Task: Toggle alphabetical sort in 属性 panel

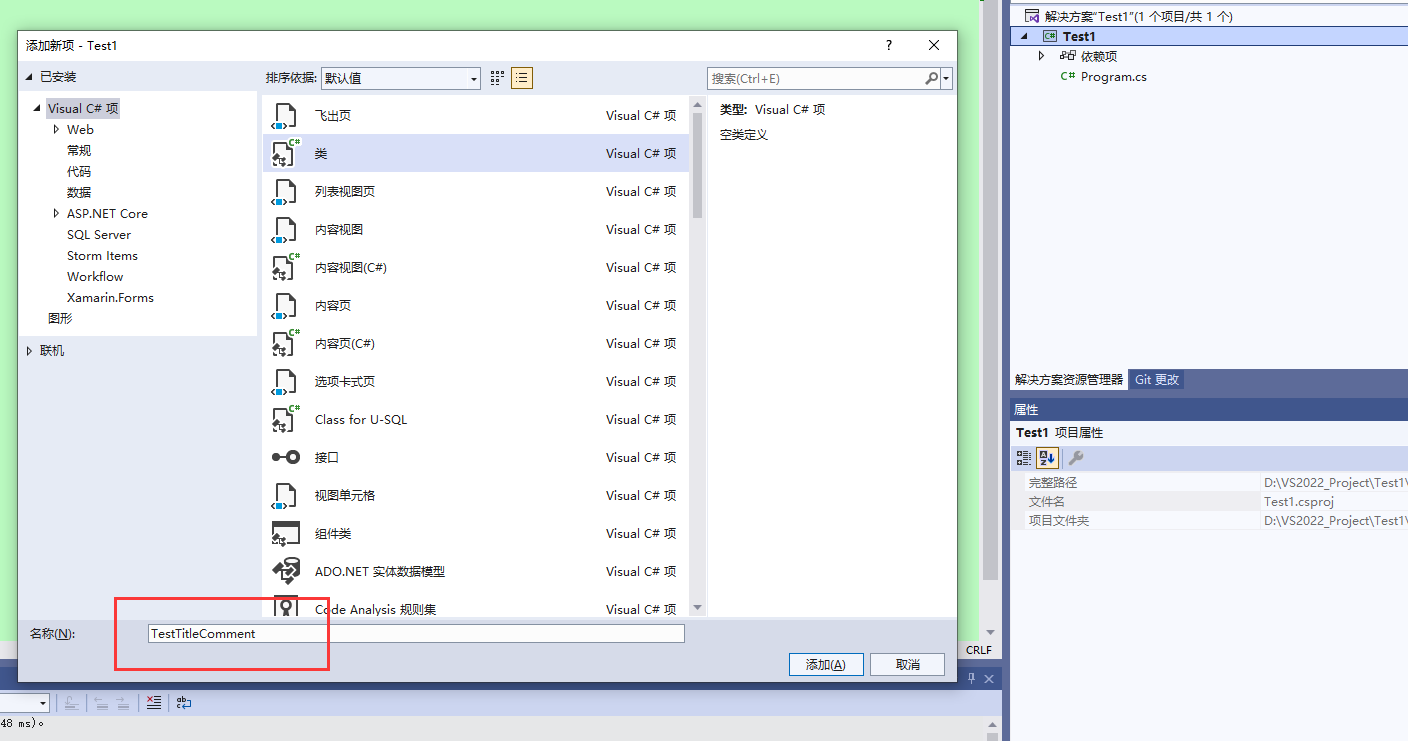Action: pos(1047,458)
